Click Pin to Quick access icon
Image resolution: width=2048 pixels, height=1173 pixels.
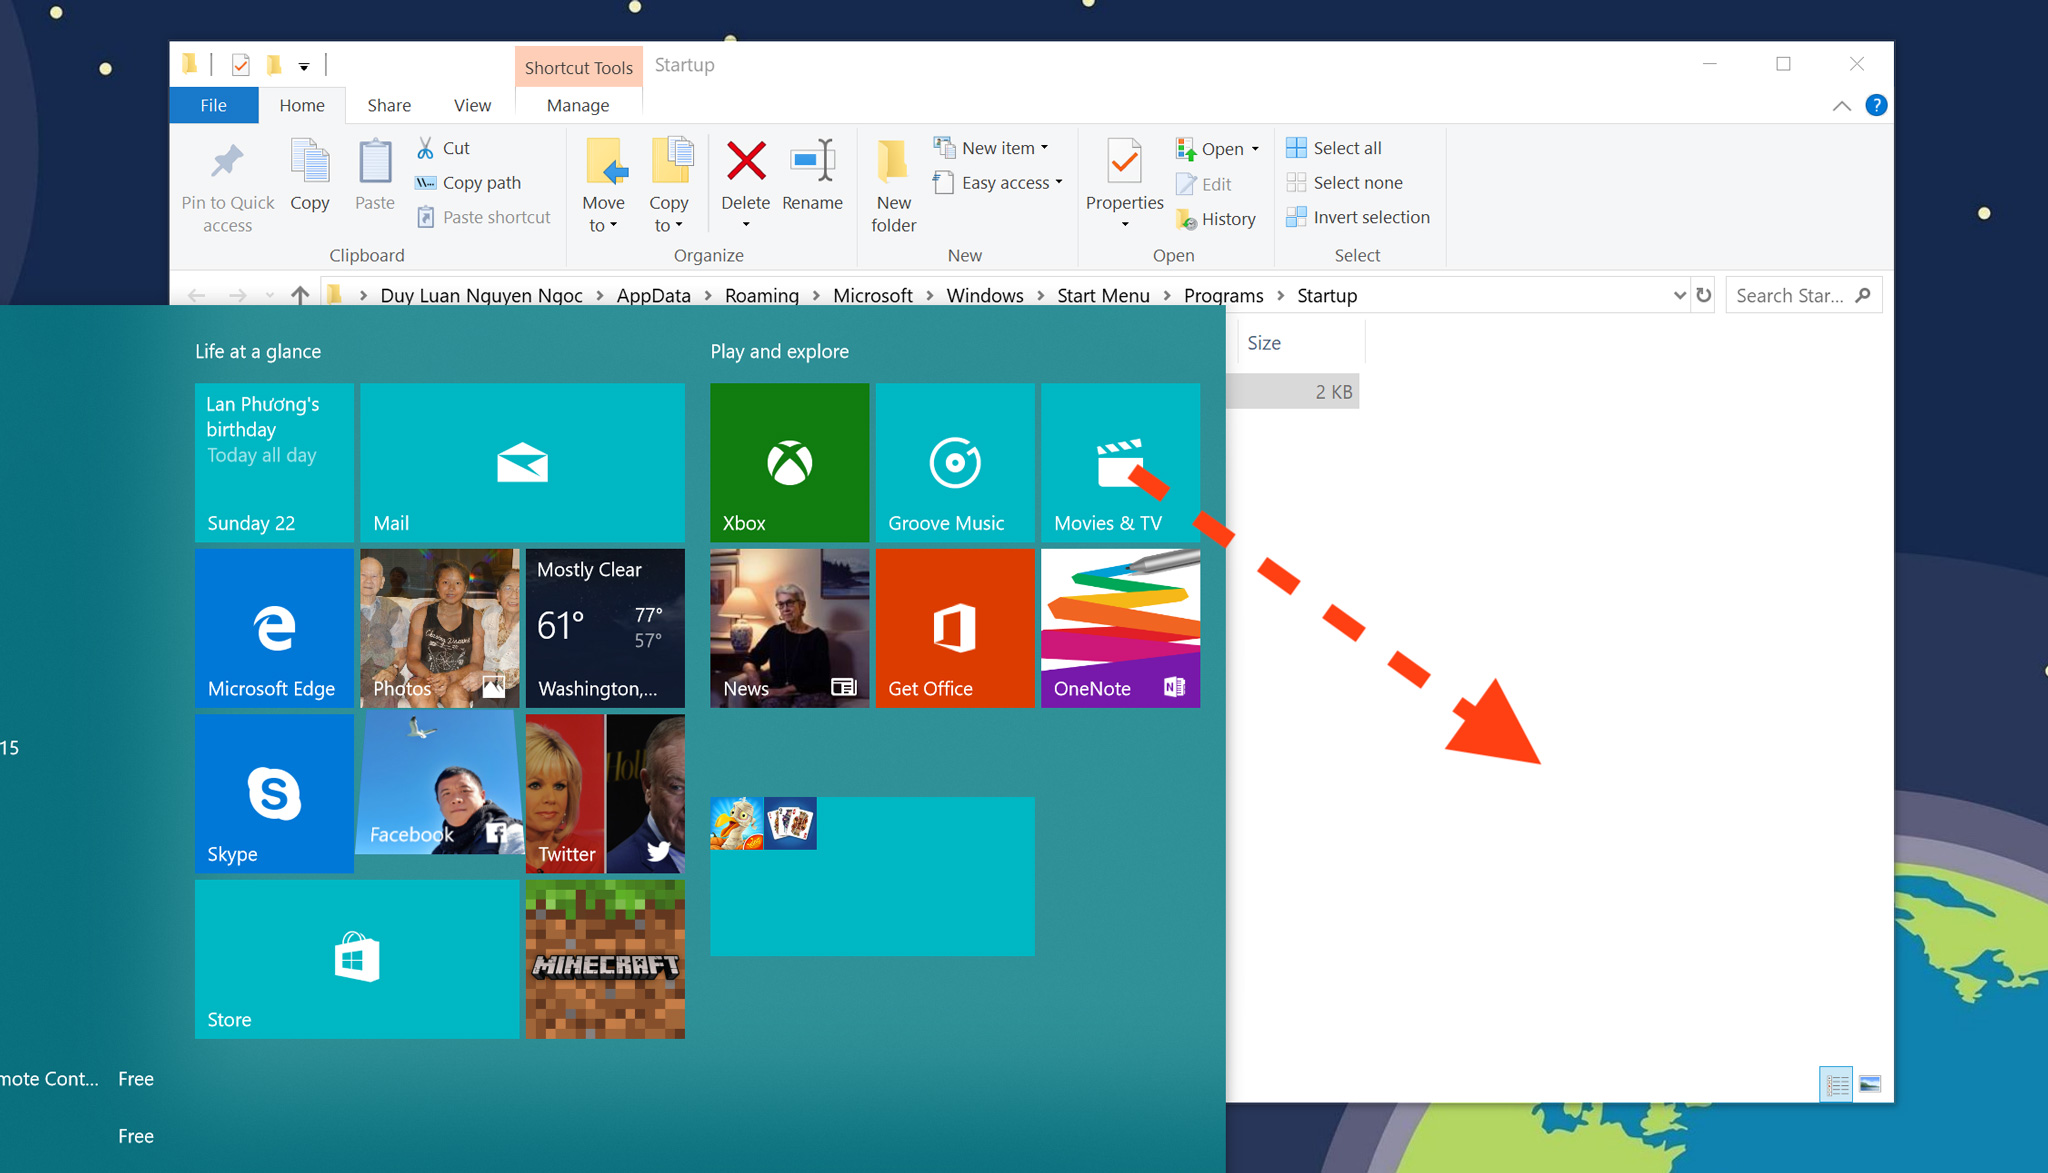pyautogui.click(x=227, y=163)
